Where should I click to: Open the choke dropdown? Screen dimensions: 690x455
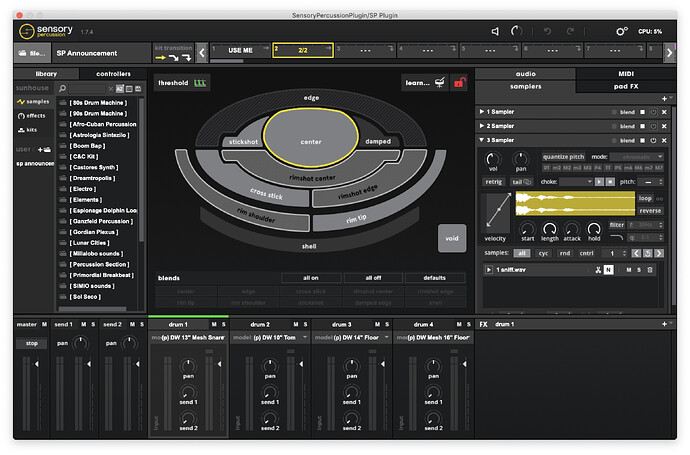coord(576,182)
